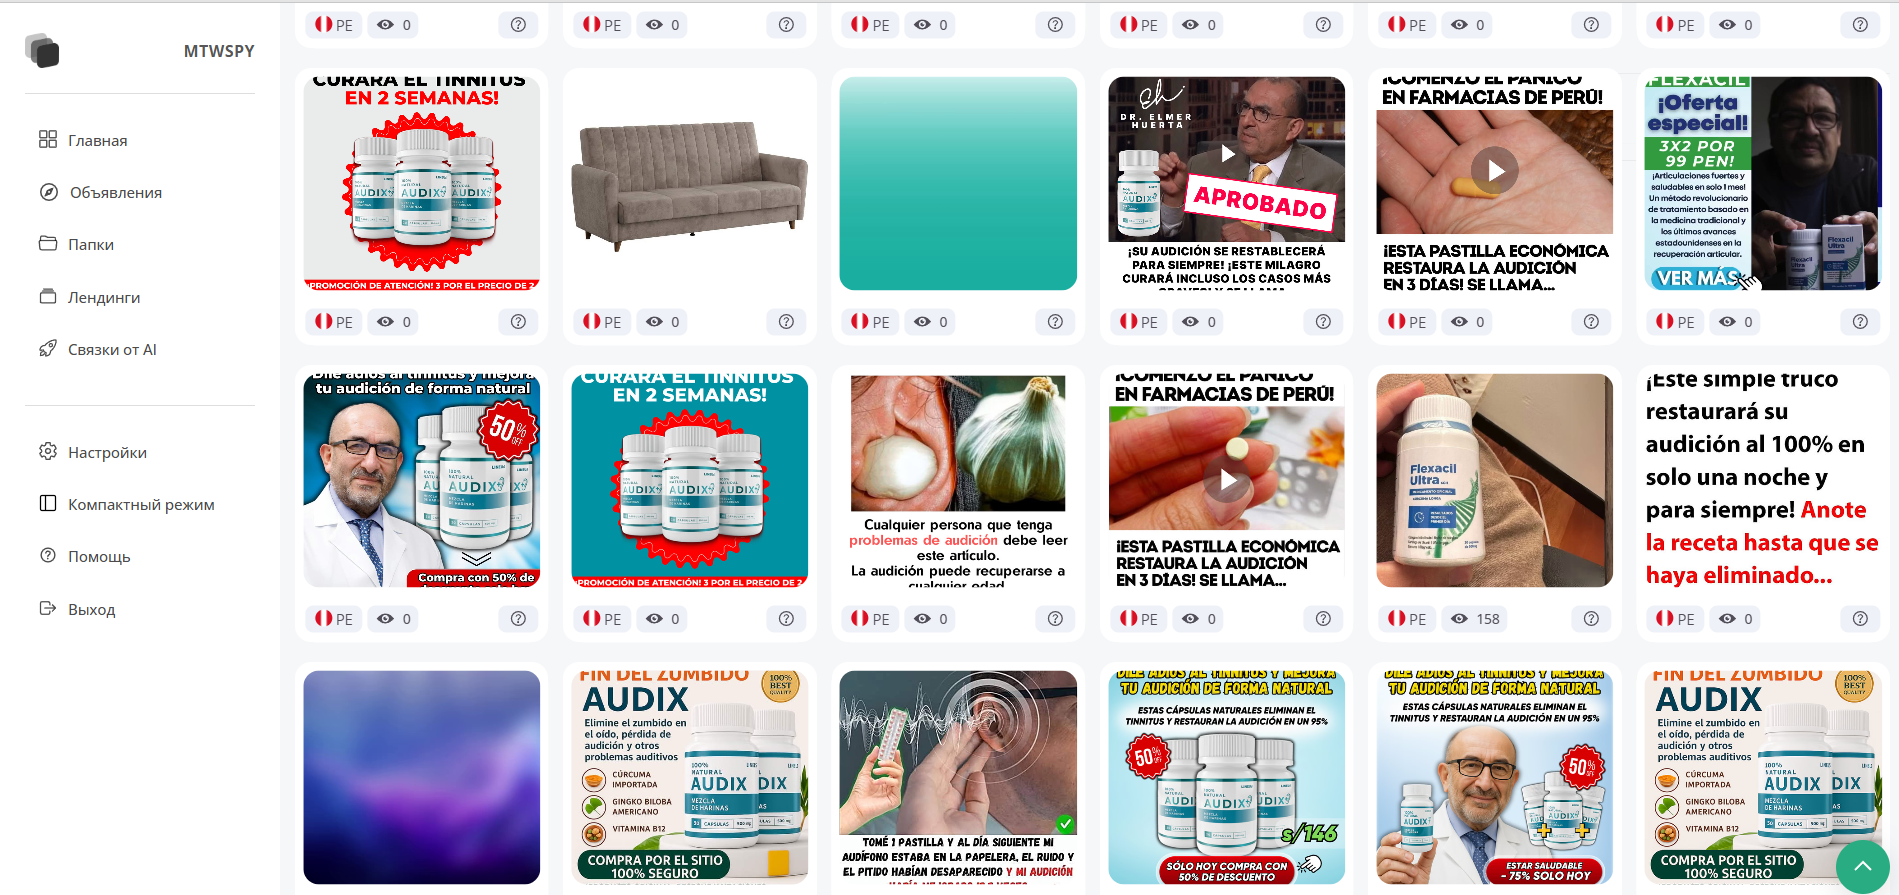Open the Flexacil Oferta especial ad thumbnail

click(x=1763, y=184)
